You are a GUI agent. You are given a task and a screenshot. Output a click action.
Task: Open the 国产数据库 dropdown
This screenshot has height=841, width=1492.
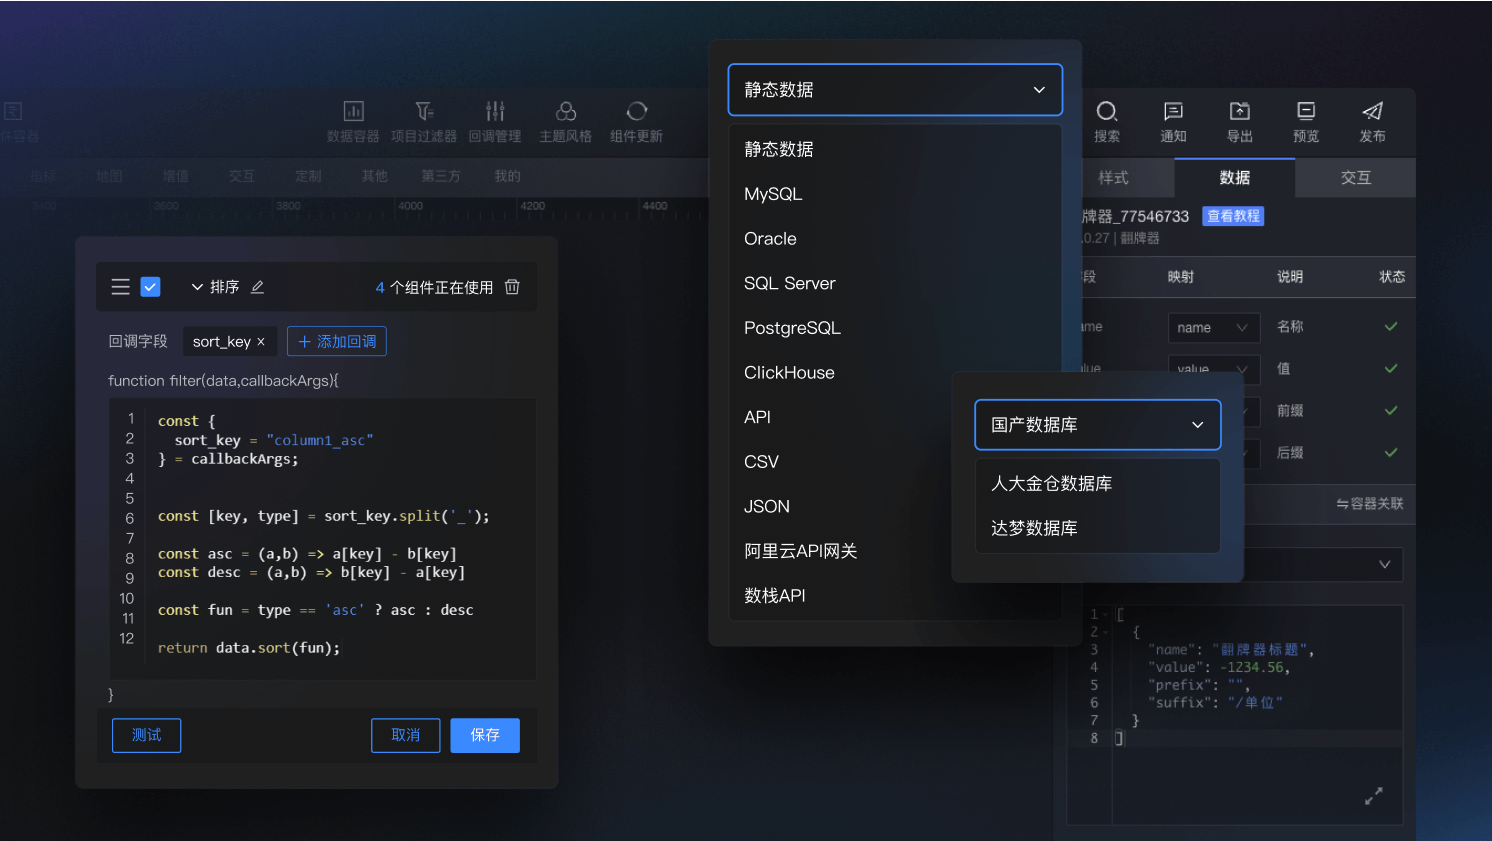click(1098, 425)
